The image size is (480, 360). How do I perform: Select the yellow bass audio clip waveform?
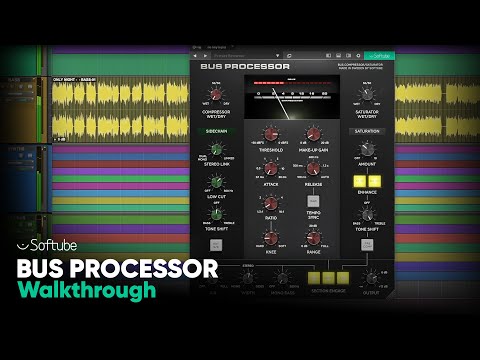pyautogui.click(x=121, y=110)
